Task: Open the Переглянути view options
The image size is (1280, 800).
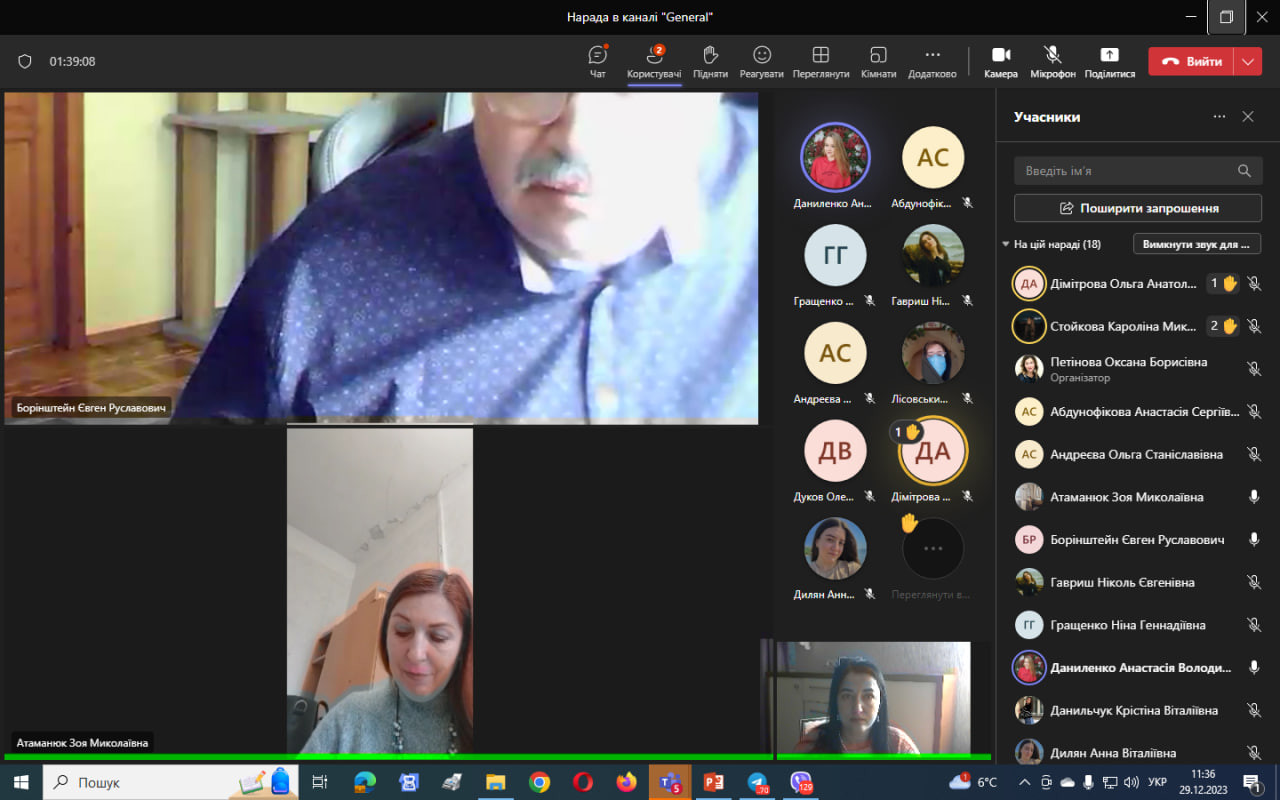Action: 821,62
